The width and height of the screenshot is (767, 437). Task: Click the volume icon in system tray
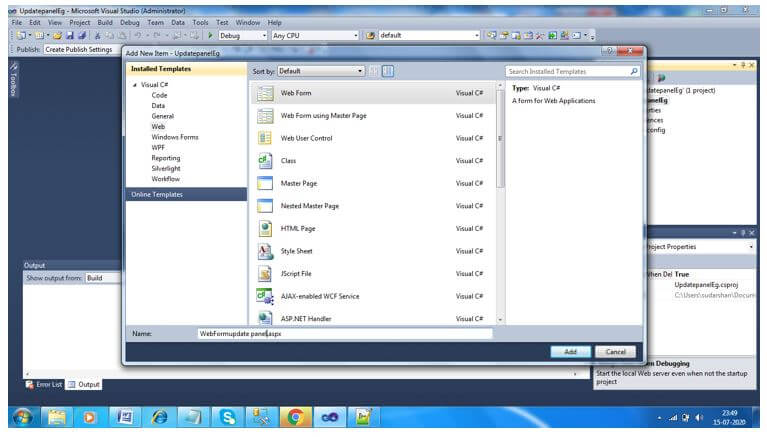(x=699, y=418)
